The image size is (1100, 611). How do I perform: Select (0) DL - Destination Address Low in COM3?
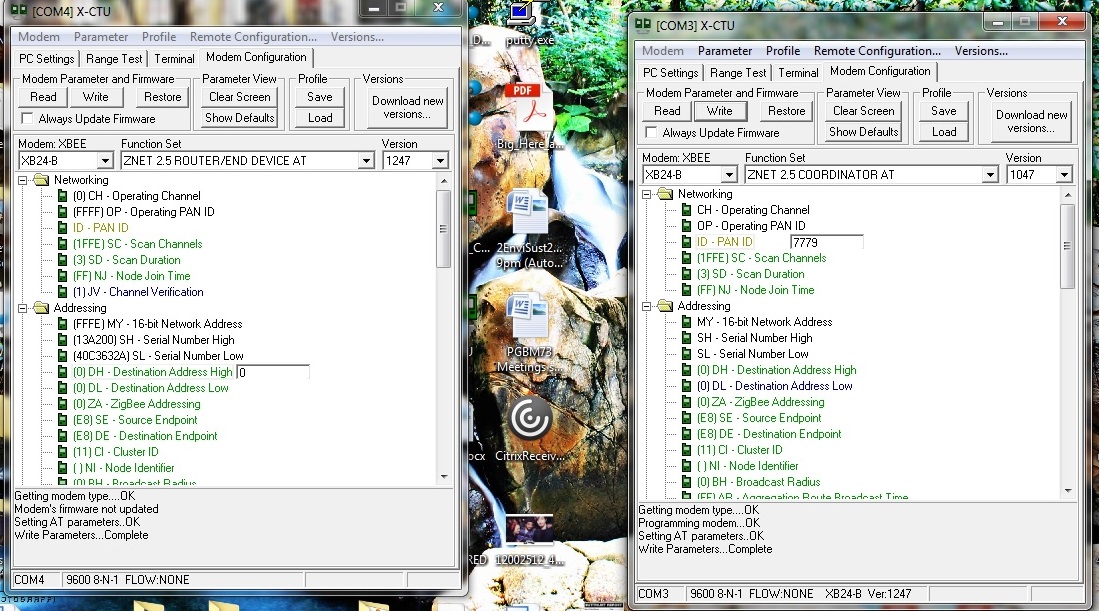774,386
